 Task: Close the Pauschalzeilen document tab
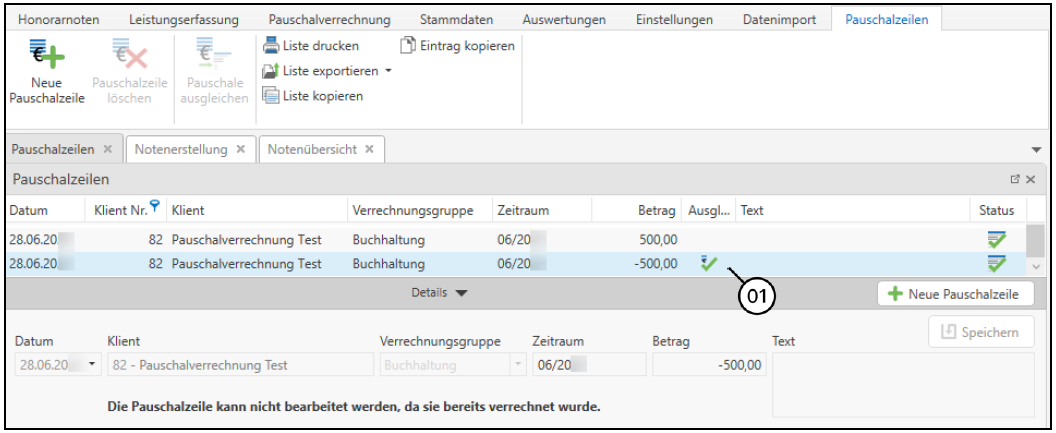(108, 149)
